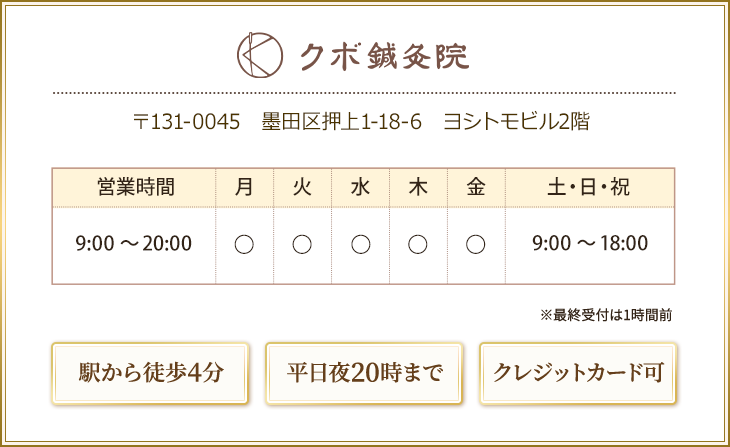The width and height of the screenshot is (730, 447).
Task: Select the 水 column header
Action: click(x=360, y=187)
